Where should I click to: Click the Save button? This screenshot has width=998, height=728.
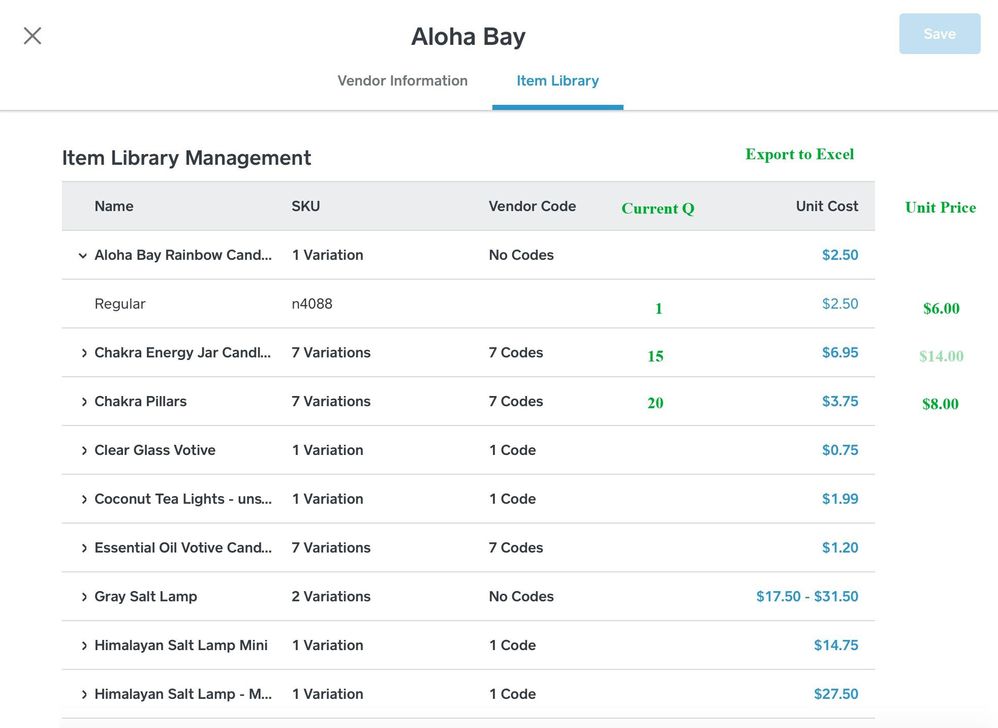pos(939,34)
